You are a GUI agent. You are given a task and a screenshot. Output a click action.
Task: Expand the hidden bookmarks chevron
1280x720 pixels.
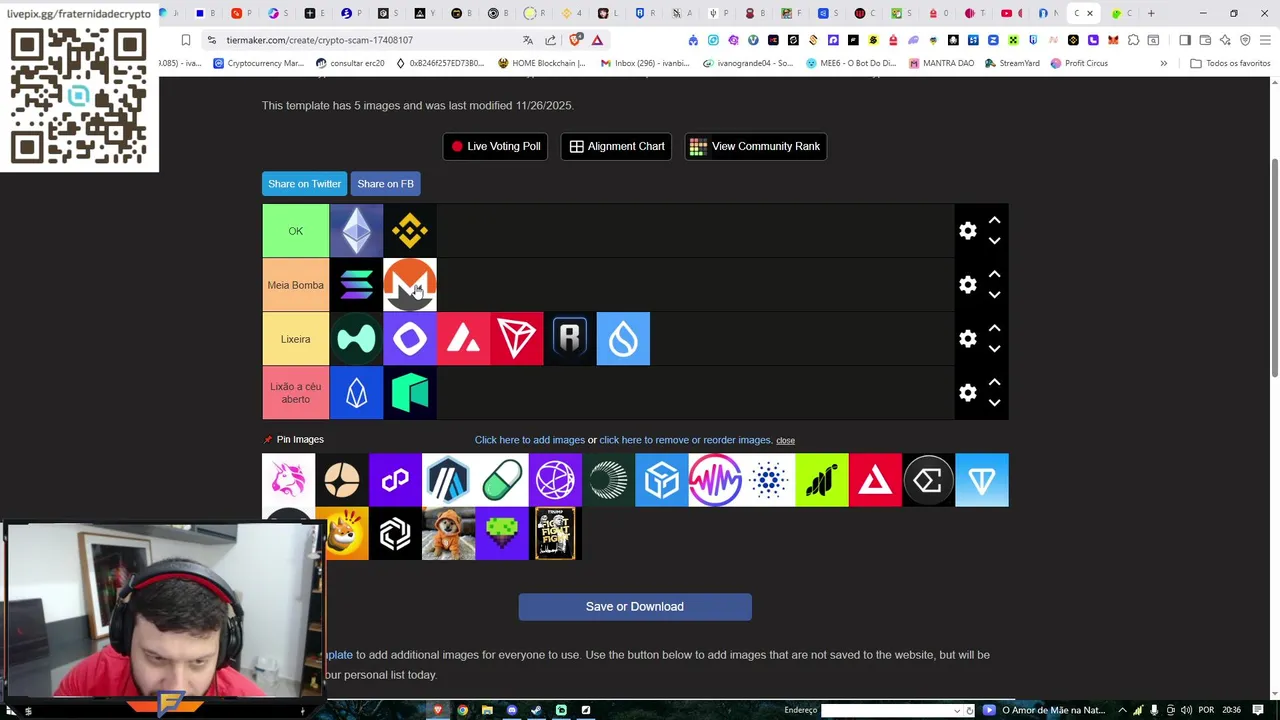pos(1163,63)
